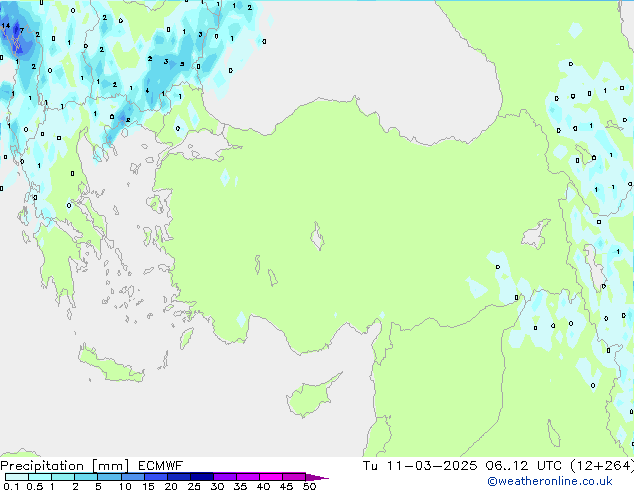Select the 25–30 mm dark navy legend swatch
The width and height of the screenshot is (634, 490).
201,477
